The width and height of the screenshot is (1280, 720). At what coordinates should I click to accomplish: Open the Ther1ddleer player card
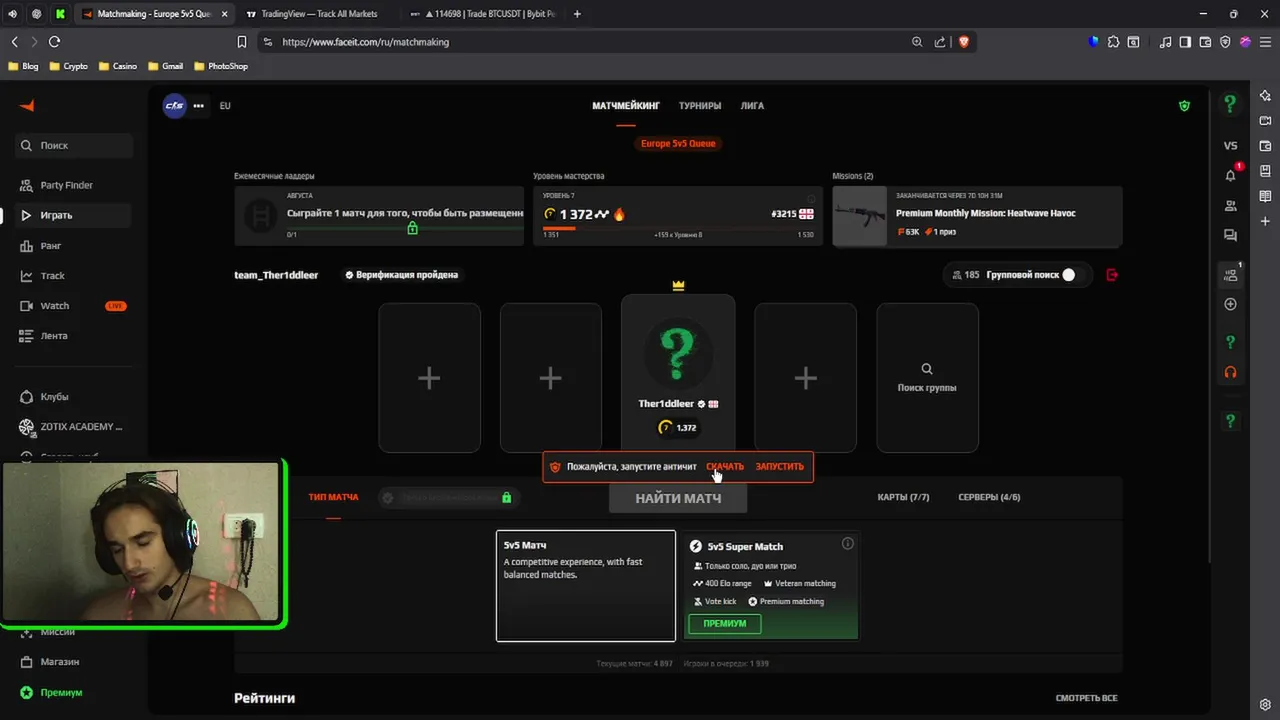tap(678, 373)
